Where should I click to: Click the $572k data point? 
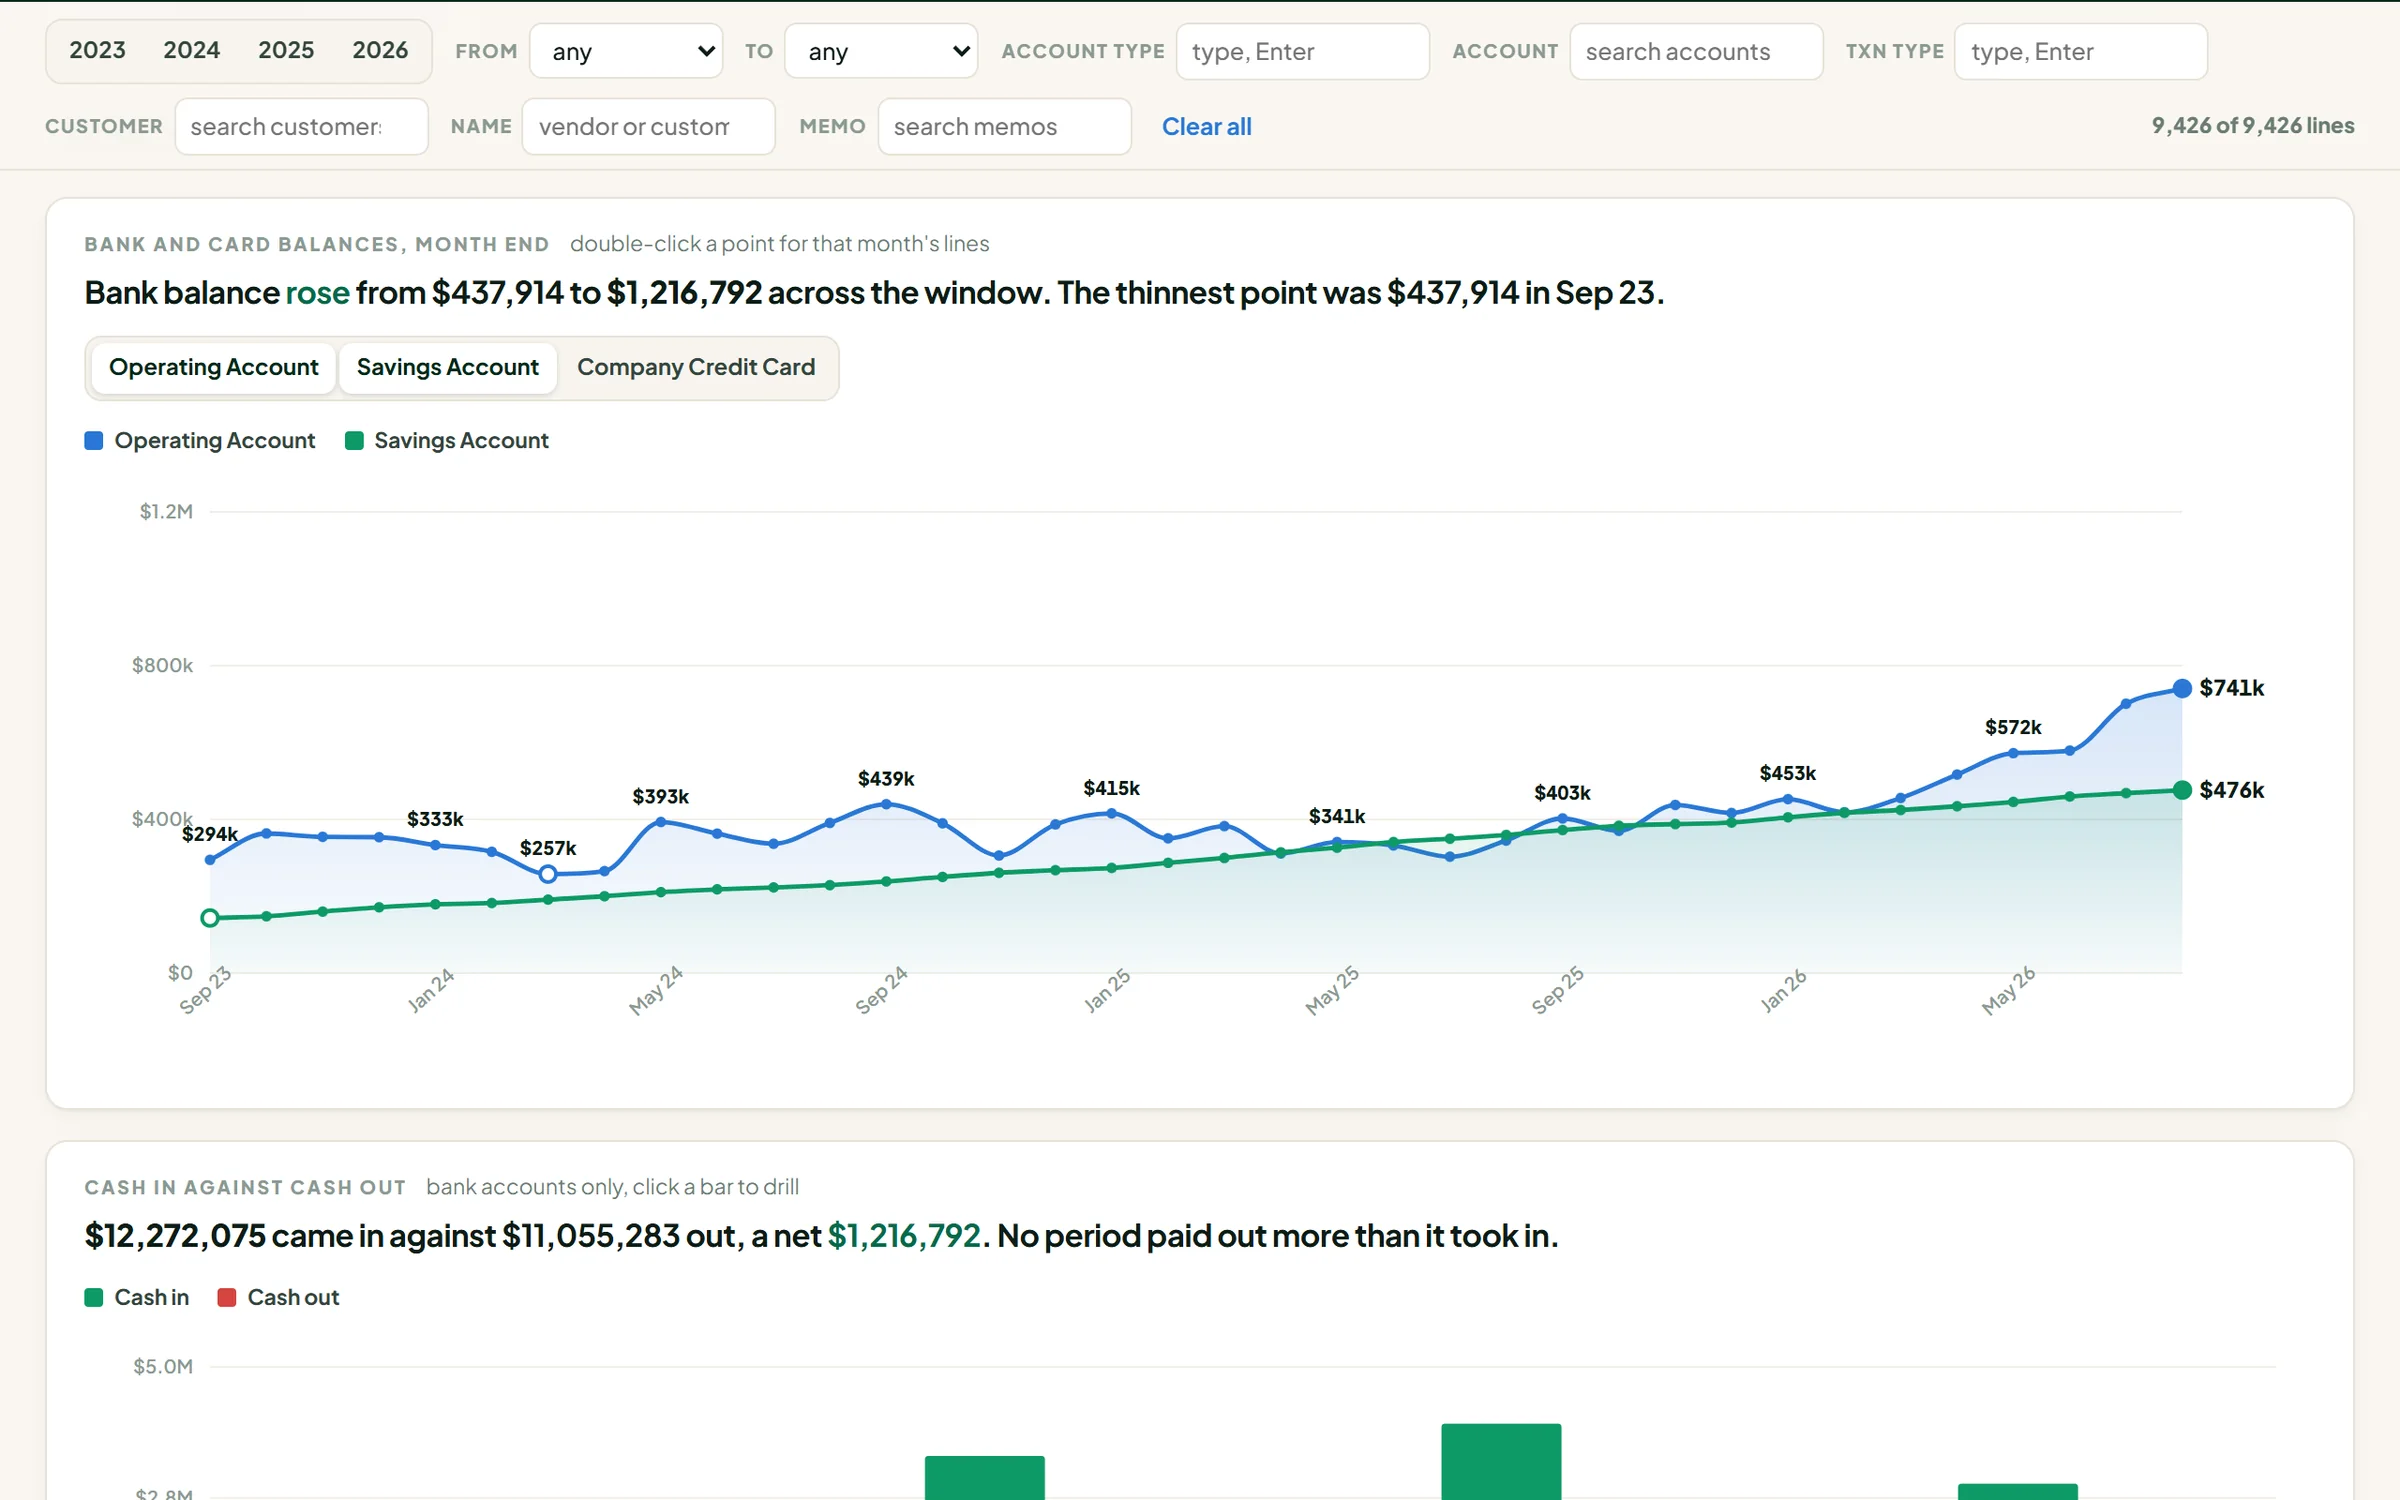tap(2013, 753)
